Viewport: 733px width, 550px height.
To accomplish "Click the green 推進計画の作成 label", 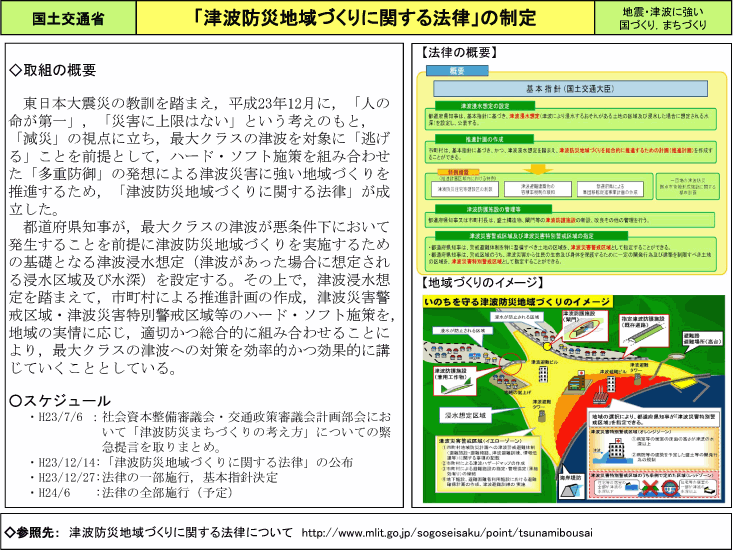I will coord(484,139).
